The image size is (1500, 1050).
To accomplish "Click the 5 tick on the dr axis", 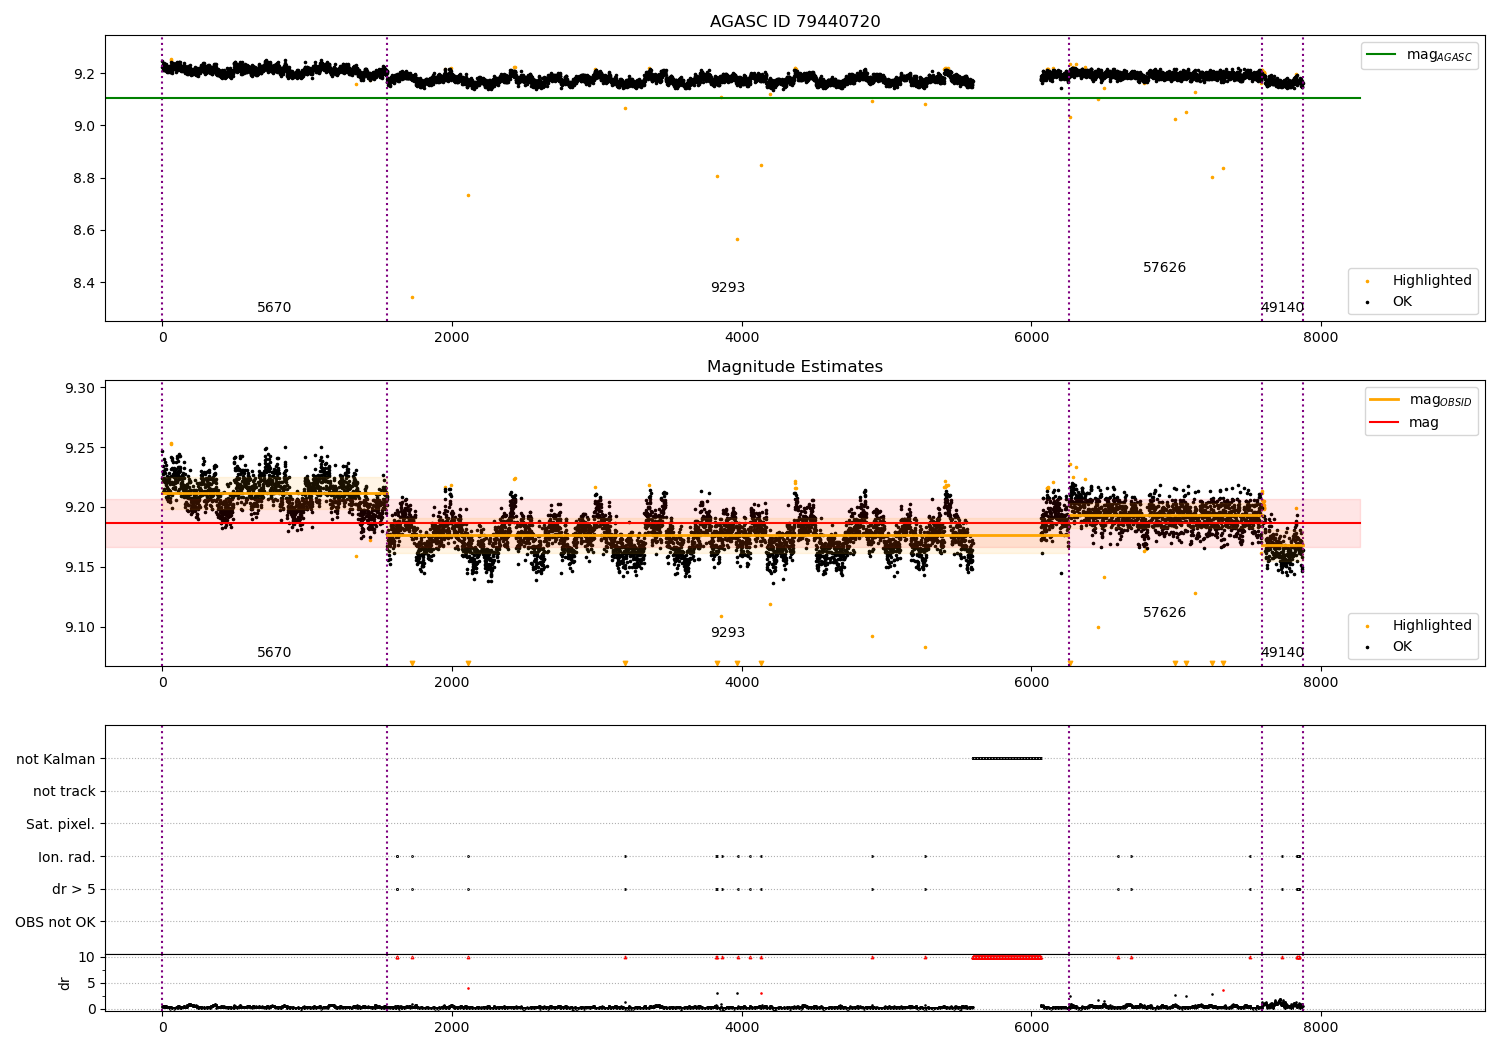I will [91, 984].
